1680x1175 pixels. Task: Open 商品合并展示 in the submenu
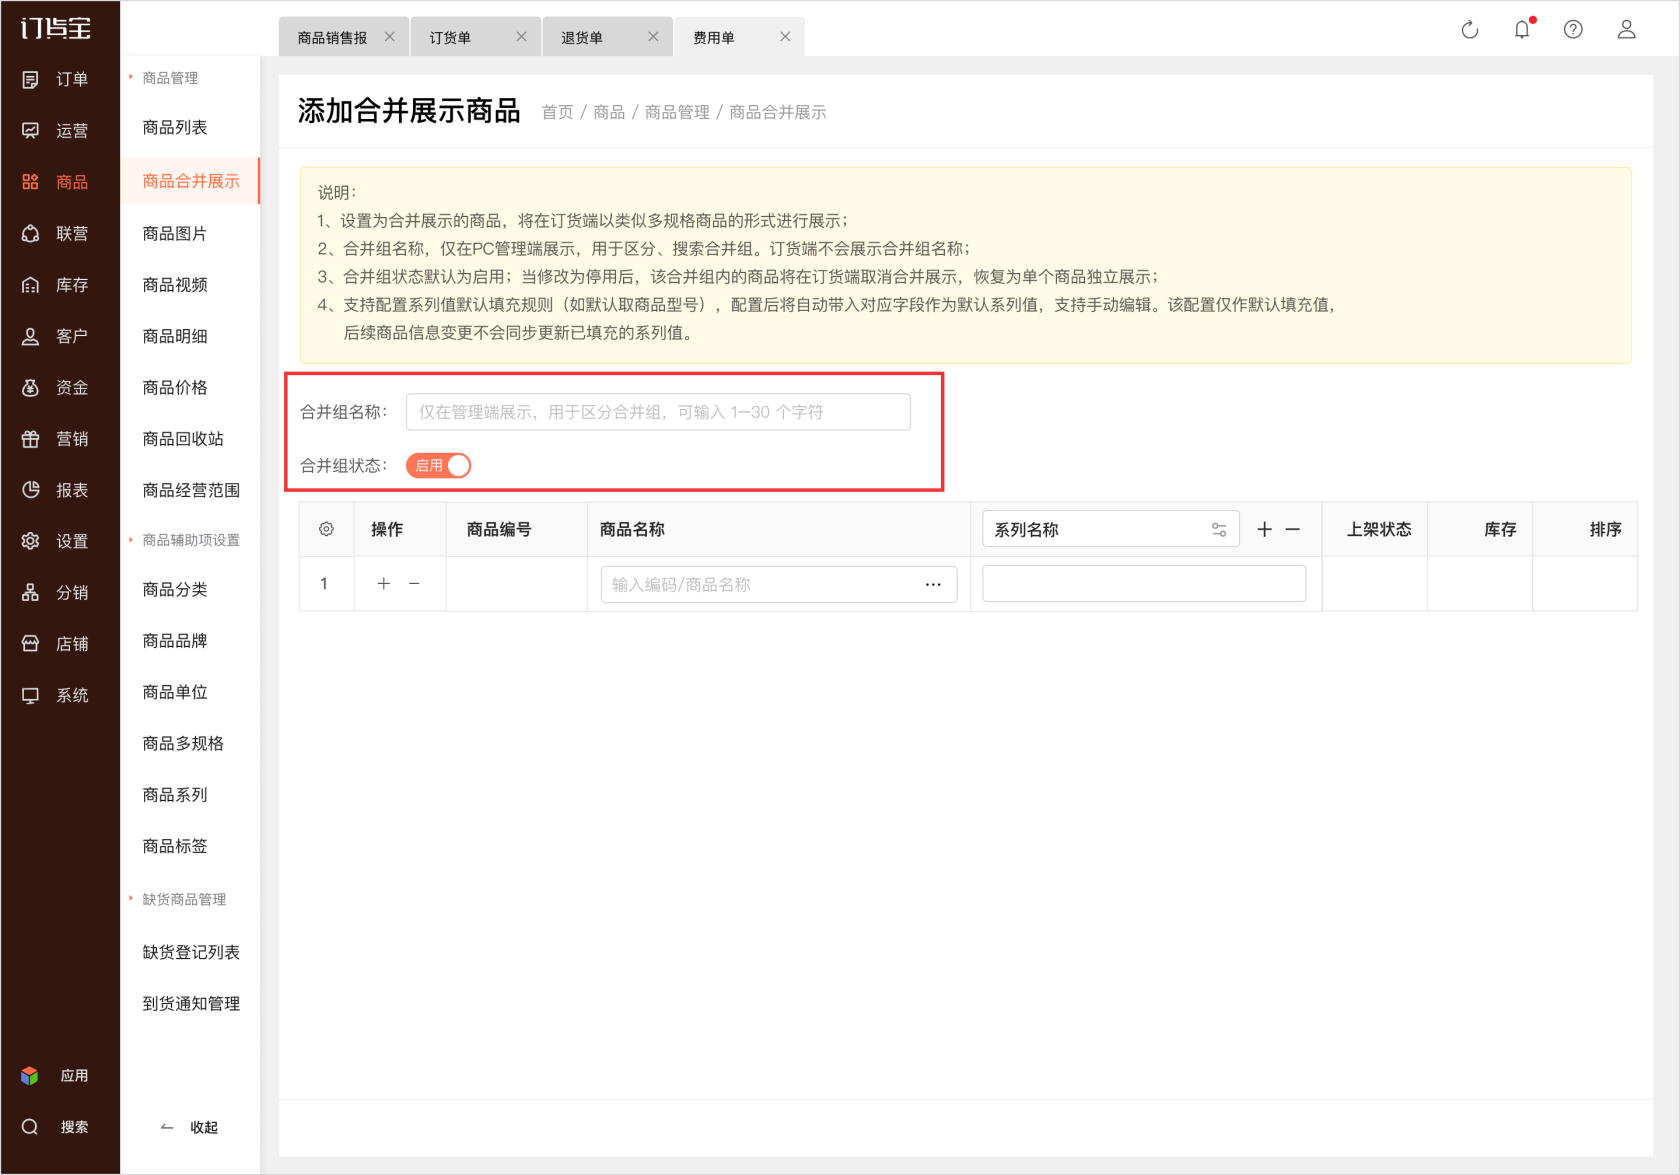click(191, 181)
